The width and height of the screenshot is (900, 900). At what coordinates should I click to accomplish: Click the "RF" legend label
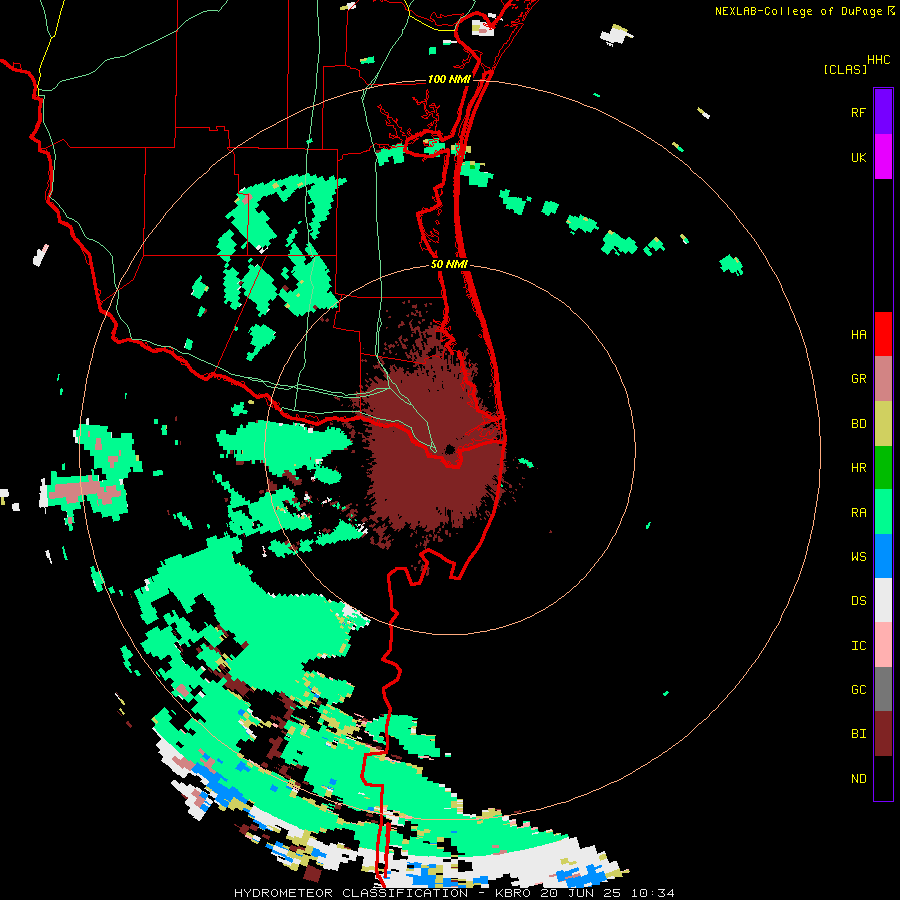858,113
